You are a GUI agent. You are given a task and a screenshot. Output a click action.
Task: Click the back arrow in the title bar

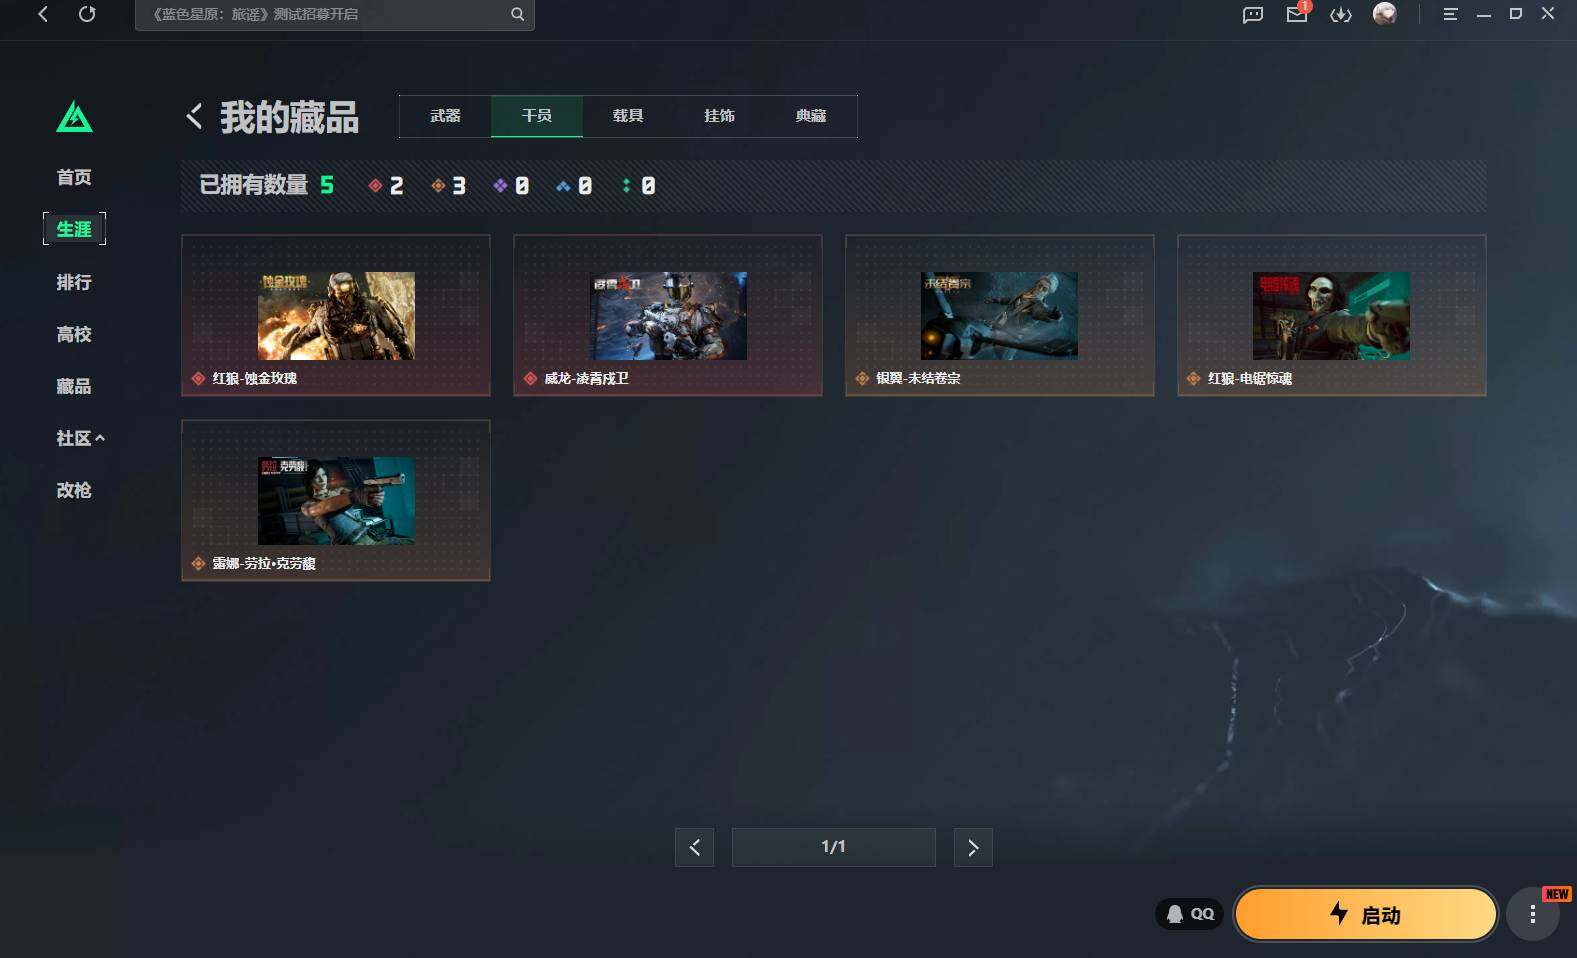point(43,14)
